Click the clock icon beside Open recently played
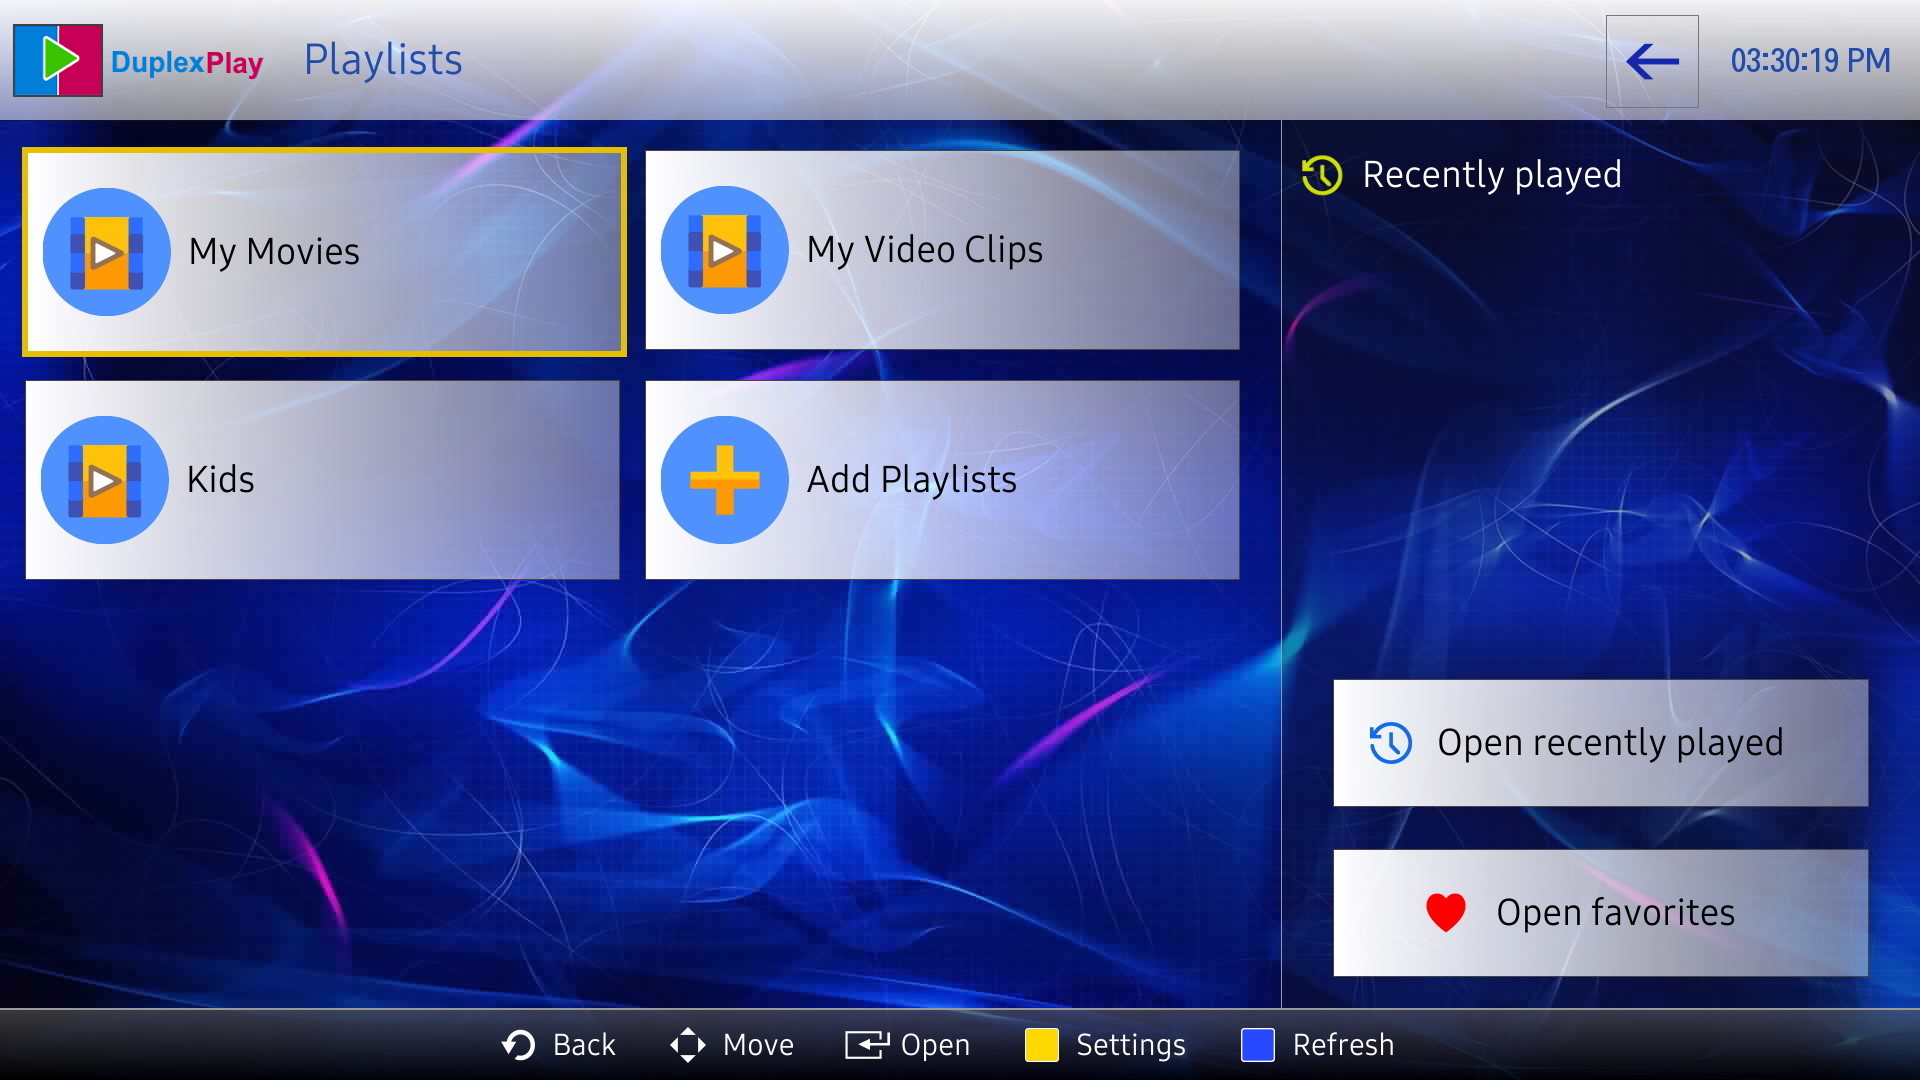The image size is (1920, 1080). [x=1389, y=742]
